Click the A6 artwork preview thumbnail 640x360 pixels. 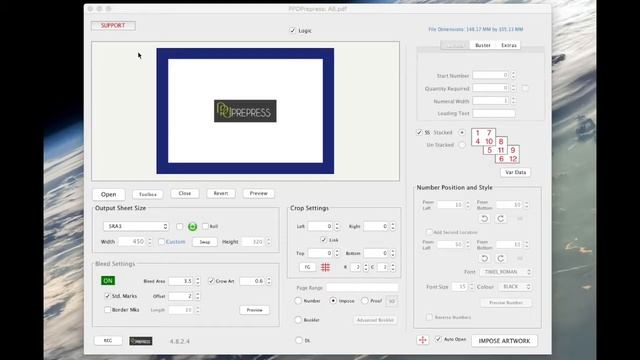point(245,111)
